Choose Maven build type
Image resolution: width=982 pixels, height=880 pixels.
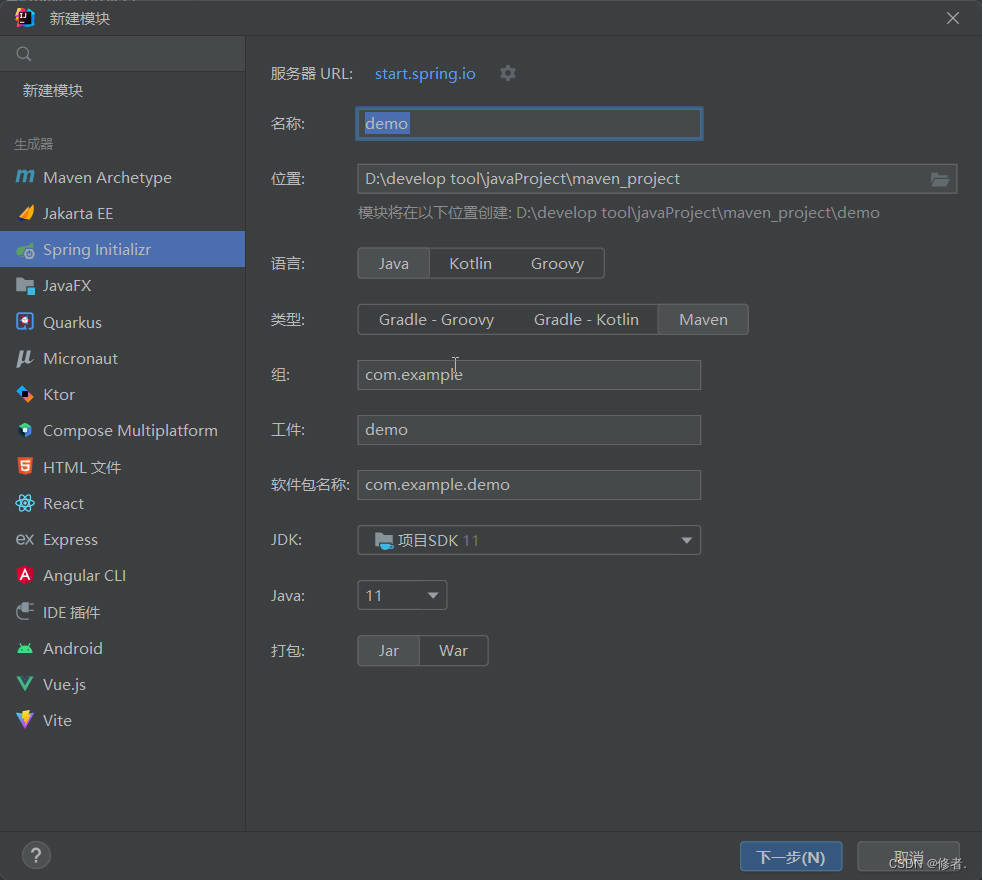tap(703, 319)
